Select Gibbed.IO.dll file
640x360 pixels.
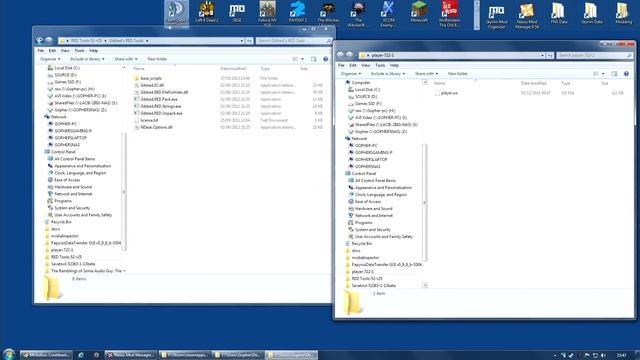pyautogui.click(x=149, y=85)
